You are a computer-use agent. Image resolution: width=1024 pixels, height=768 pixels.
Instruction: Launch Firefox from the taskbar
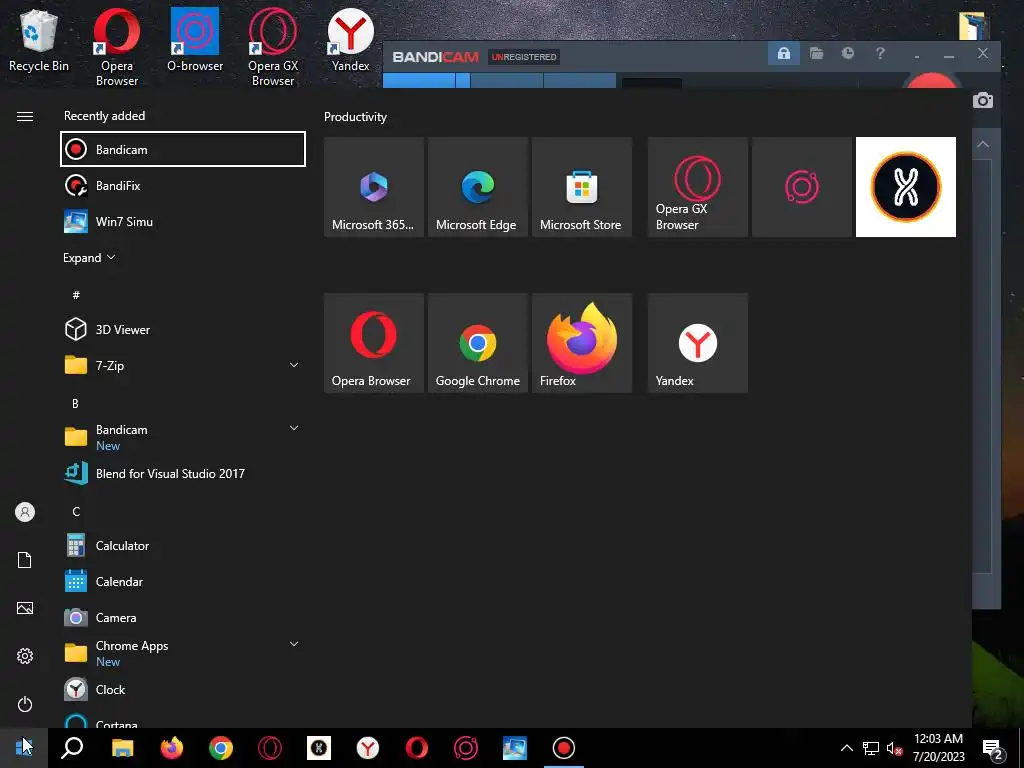click(x=172, y=748)
